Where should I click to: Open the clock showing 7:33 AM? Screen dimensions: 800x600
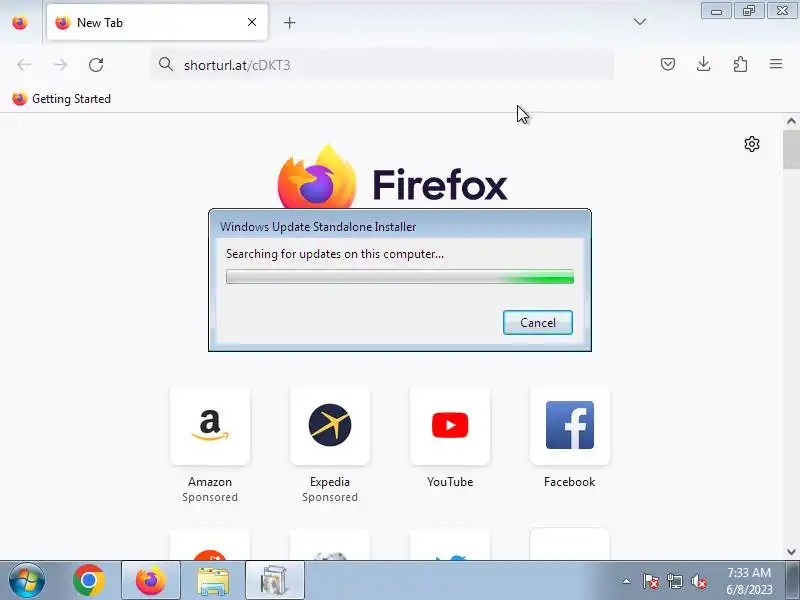click(x=749, y=581)
